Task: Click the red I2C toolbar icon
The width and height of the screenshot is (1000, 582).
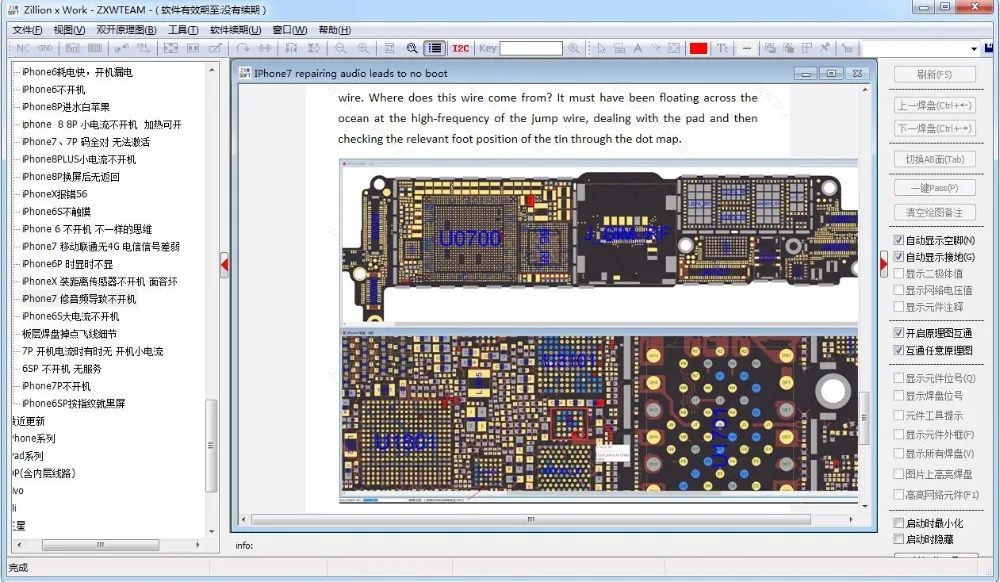Action: (460, 48)
